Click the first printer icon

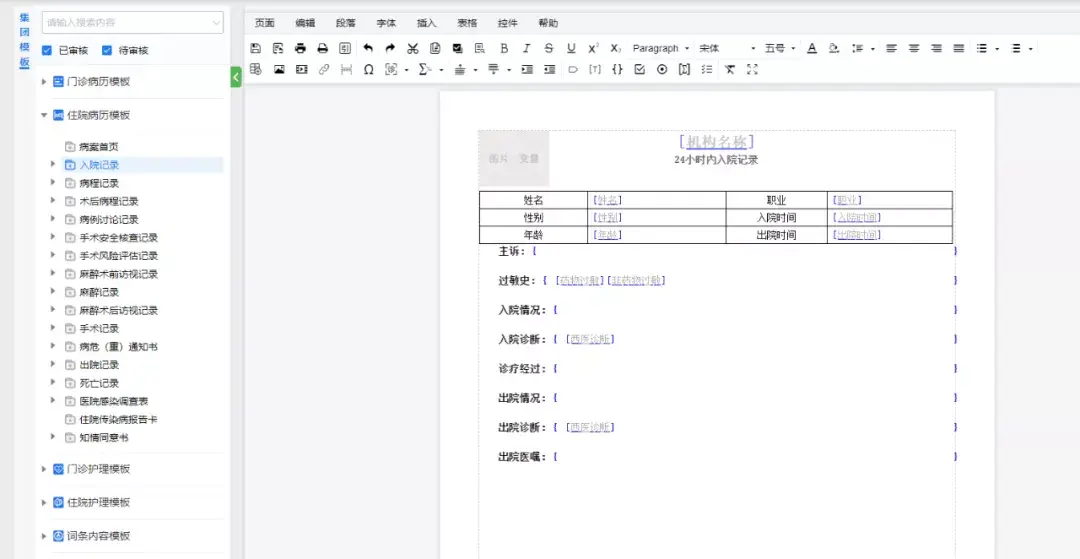pos(300,48)
